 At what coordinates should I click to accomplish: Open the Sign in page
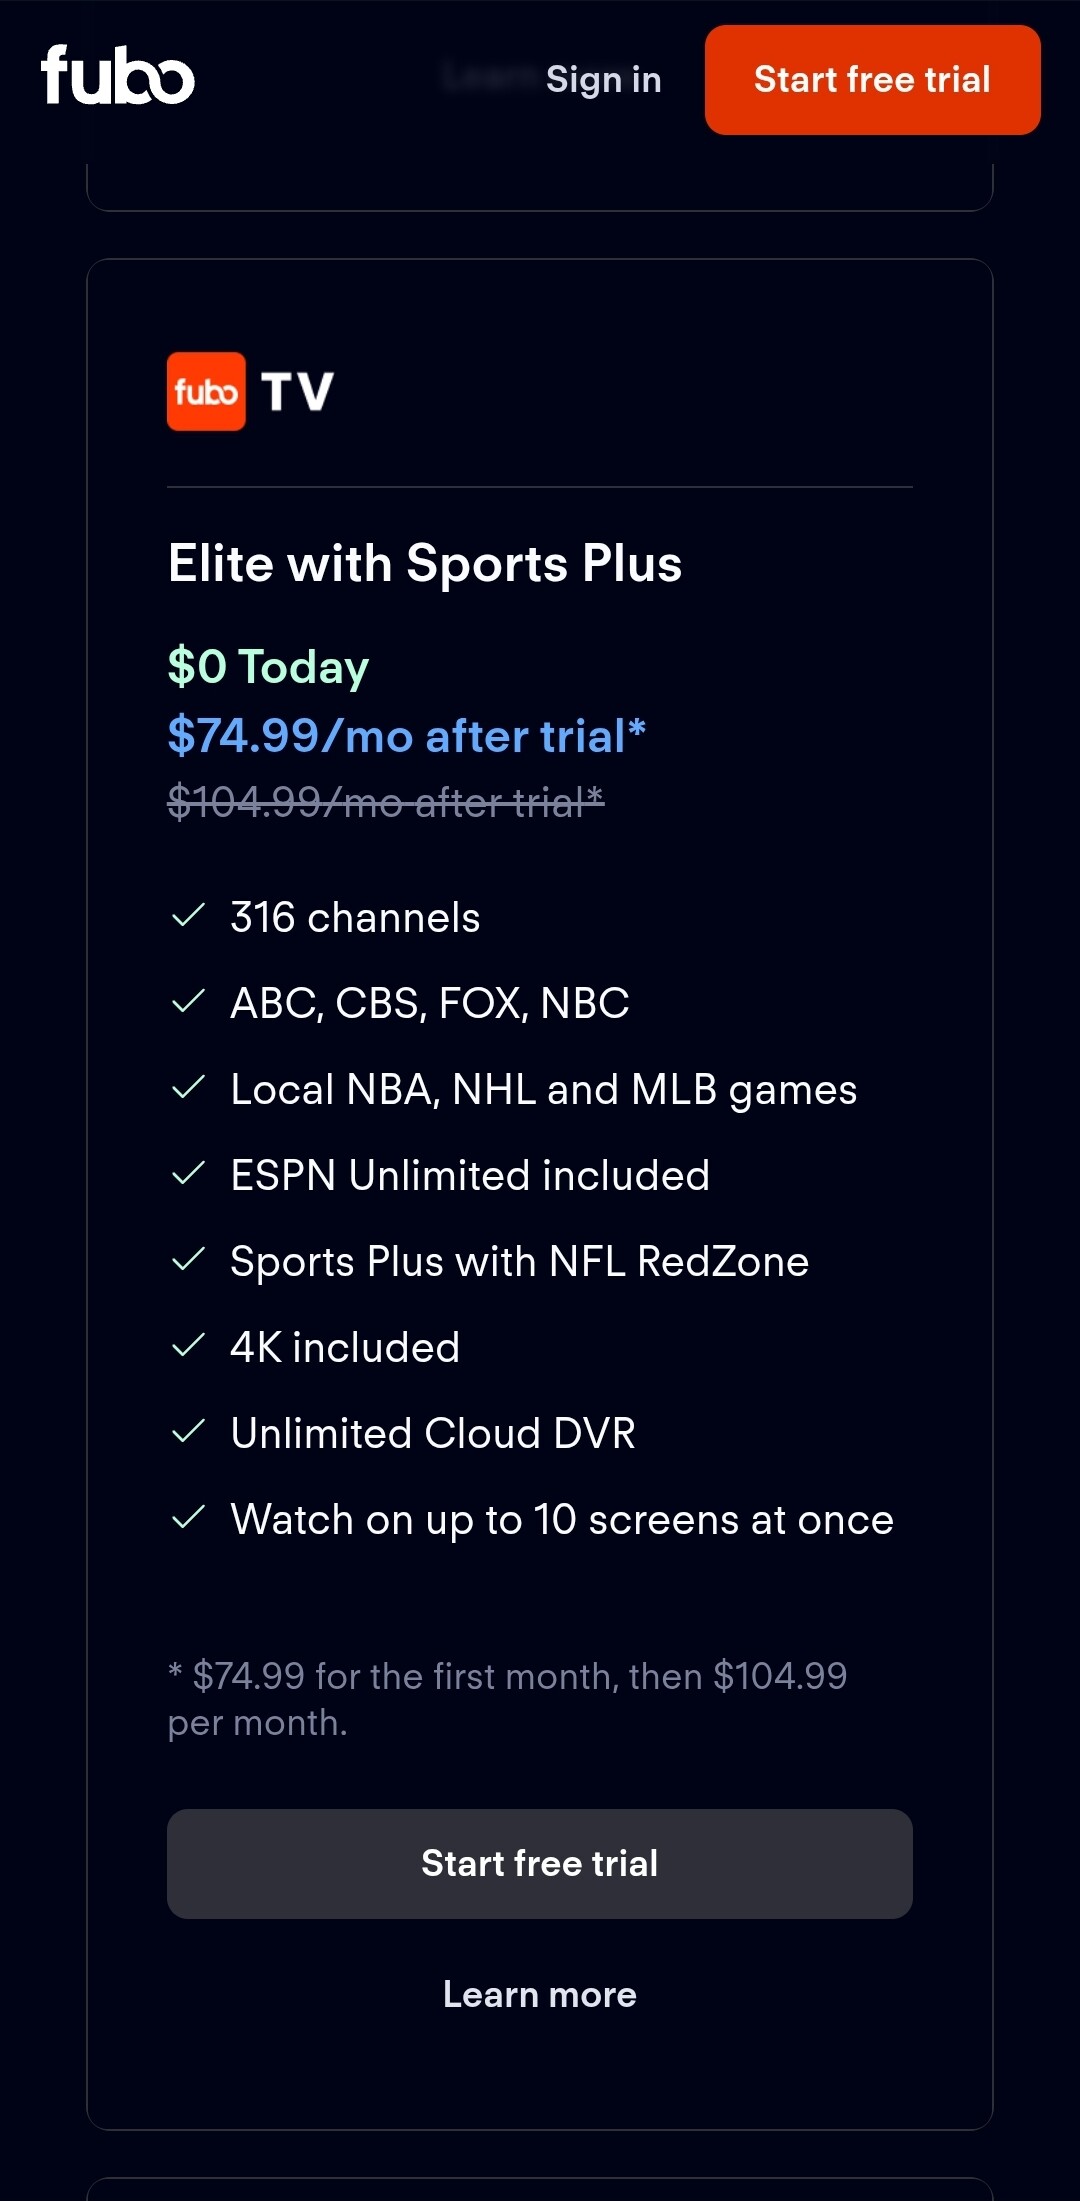tap(603, 79)
